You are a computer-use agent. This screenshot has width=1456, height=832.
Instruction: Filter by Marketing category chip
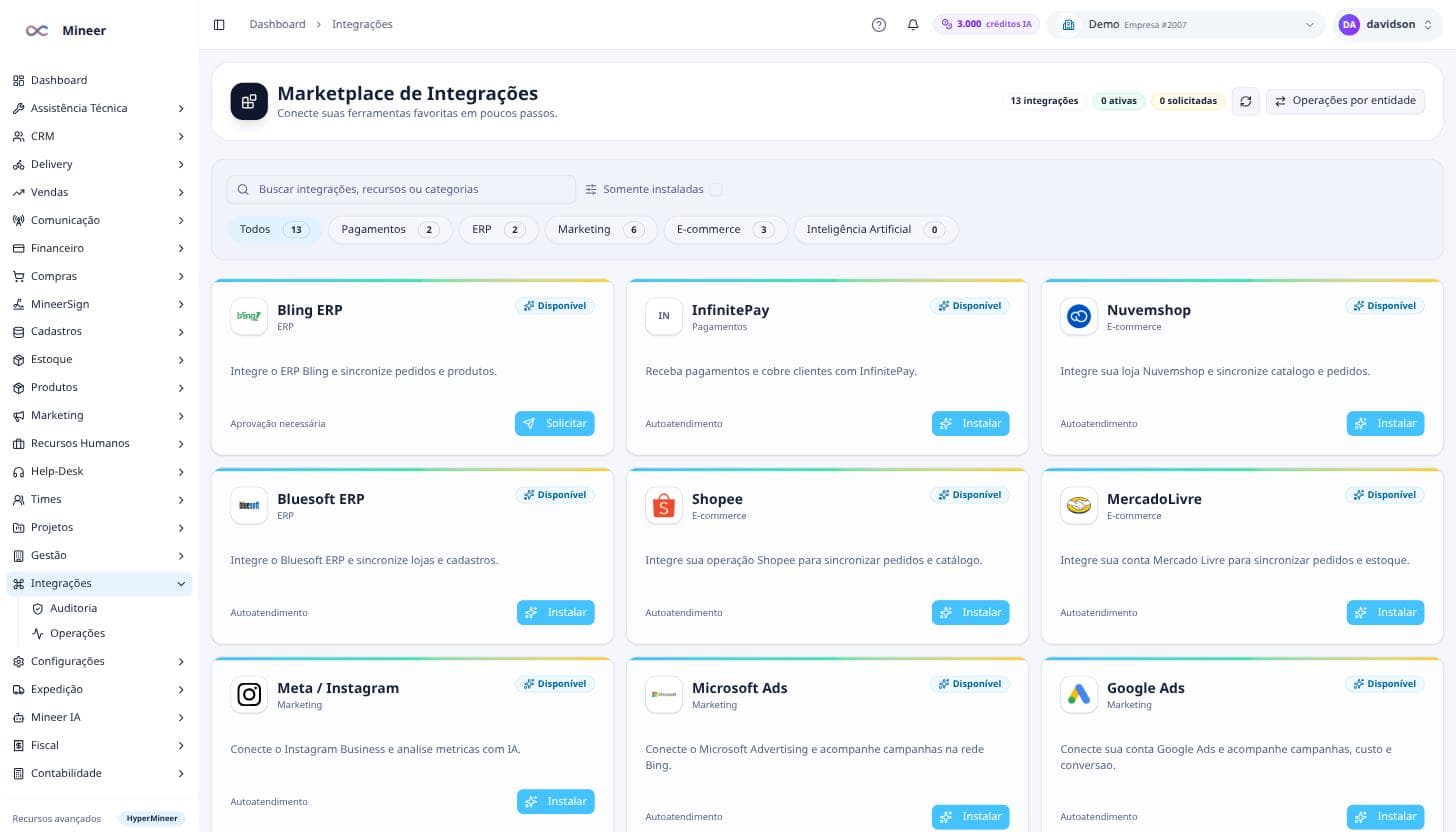coord(601,230)
